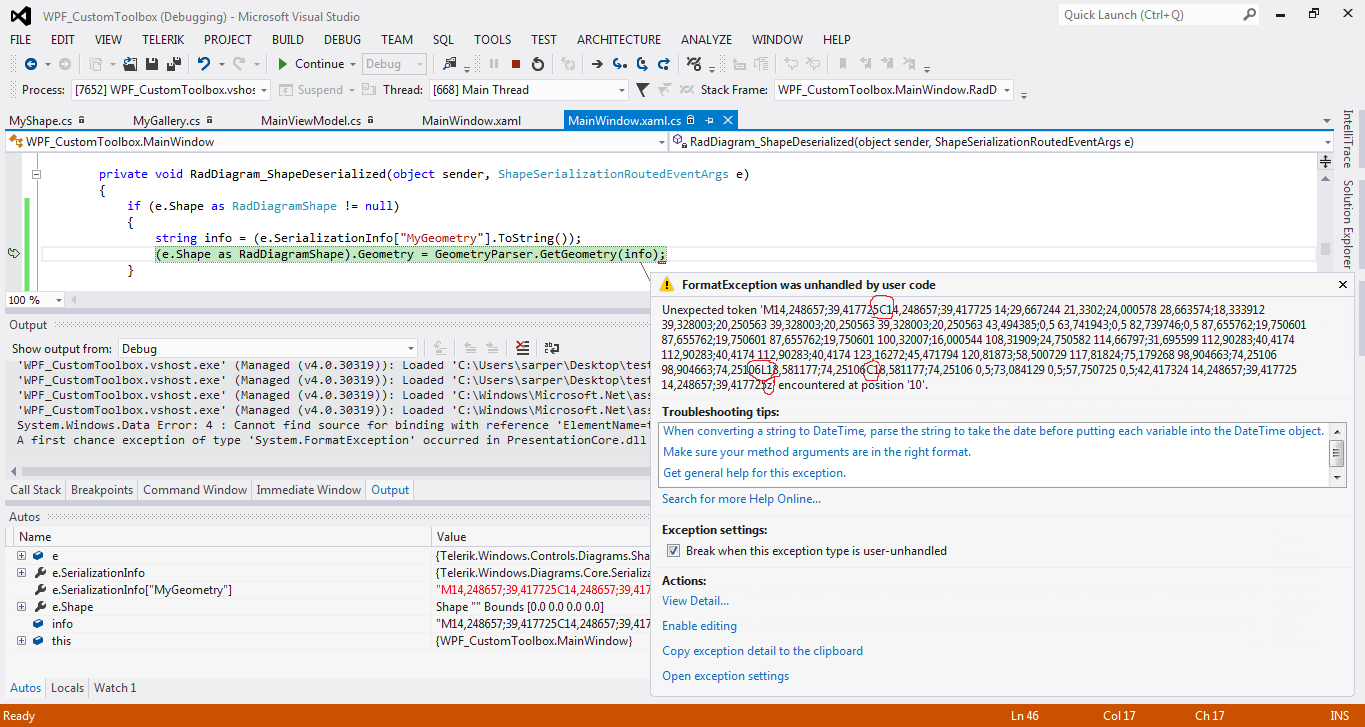Image resolution: width=1365 pixels, height=727 pixels.
Task: Click the Open File toolbar icon
Action: pos(132,64)
